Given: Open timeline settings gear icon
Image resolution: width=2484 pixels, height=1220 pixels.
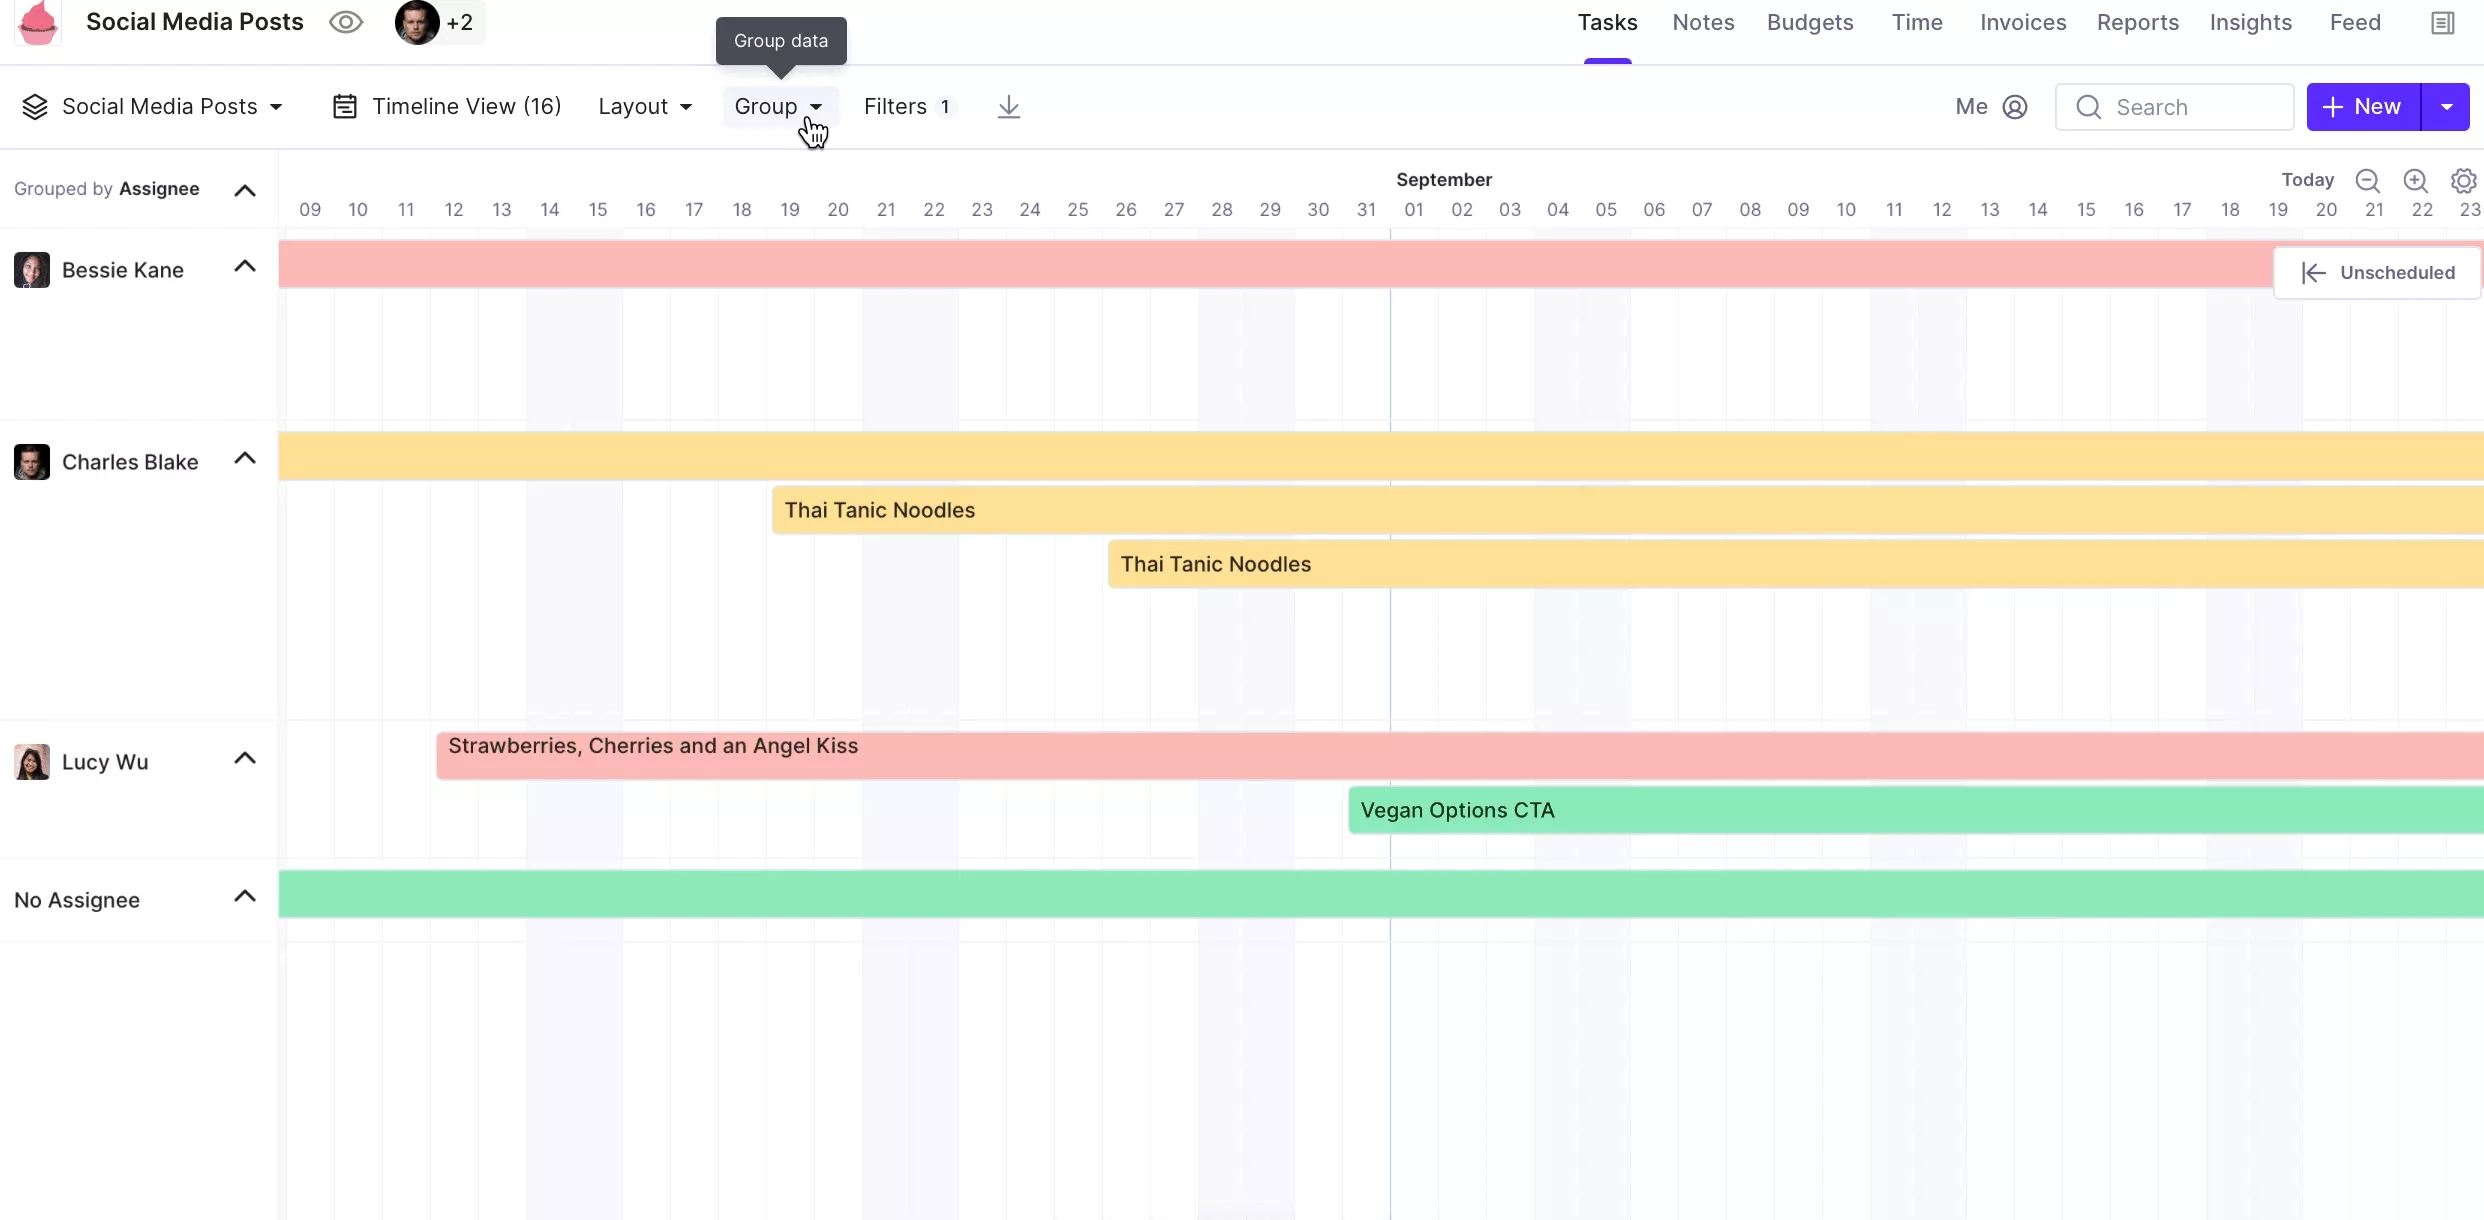Looking at the screenshot, I should pyautogui.click(x=2464, y=181).
